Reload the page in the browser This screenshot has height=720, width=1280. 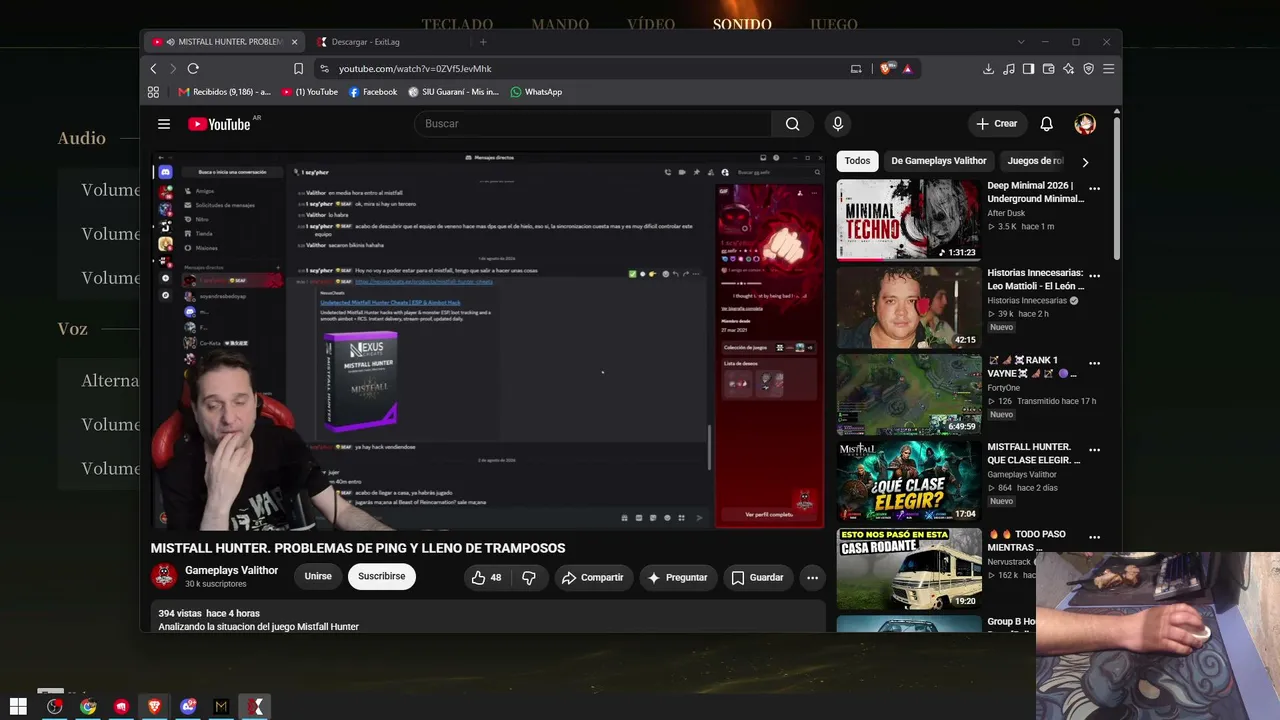(x=193, y=69)
